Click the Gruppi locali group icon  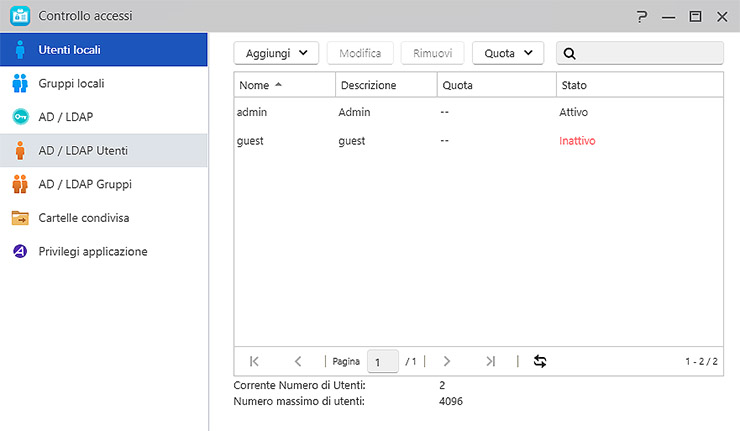coord(20,83)
